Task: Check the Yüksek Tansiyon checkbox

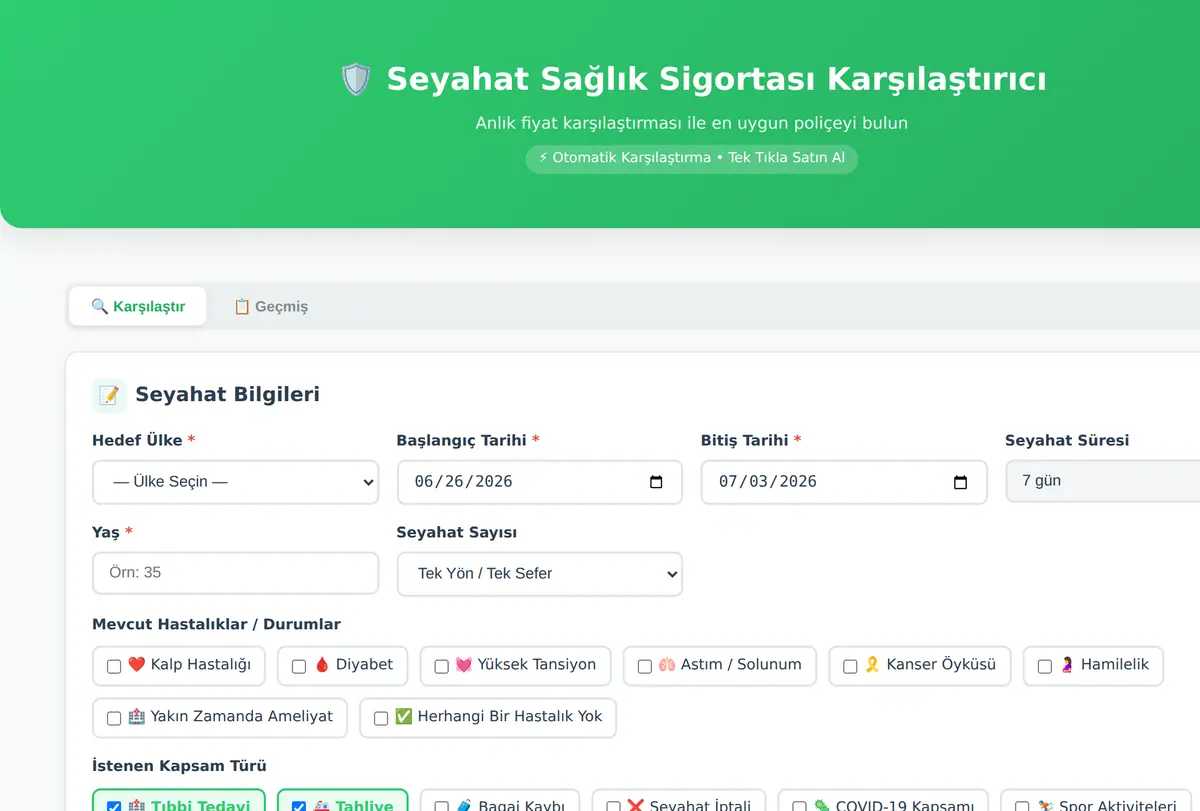Action: click(441, 666)
